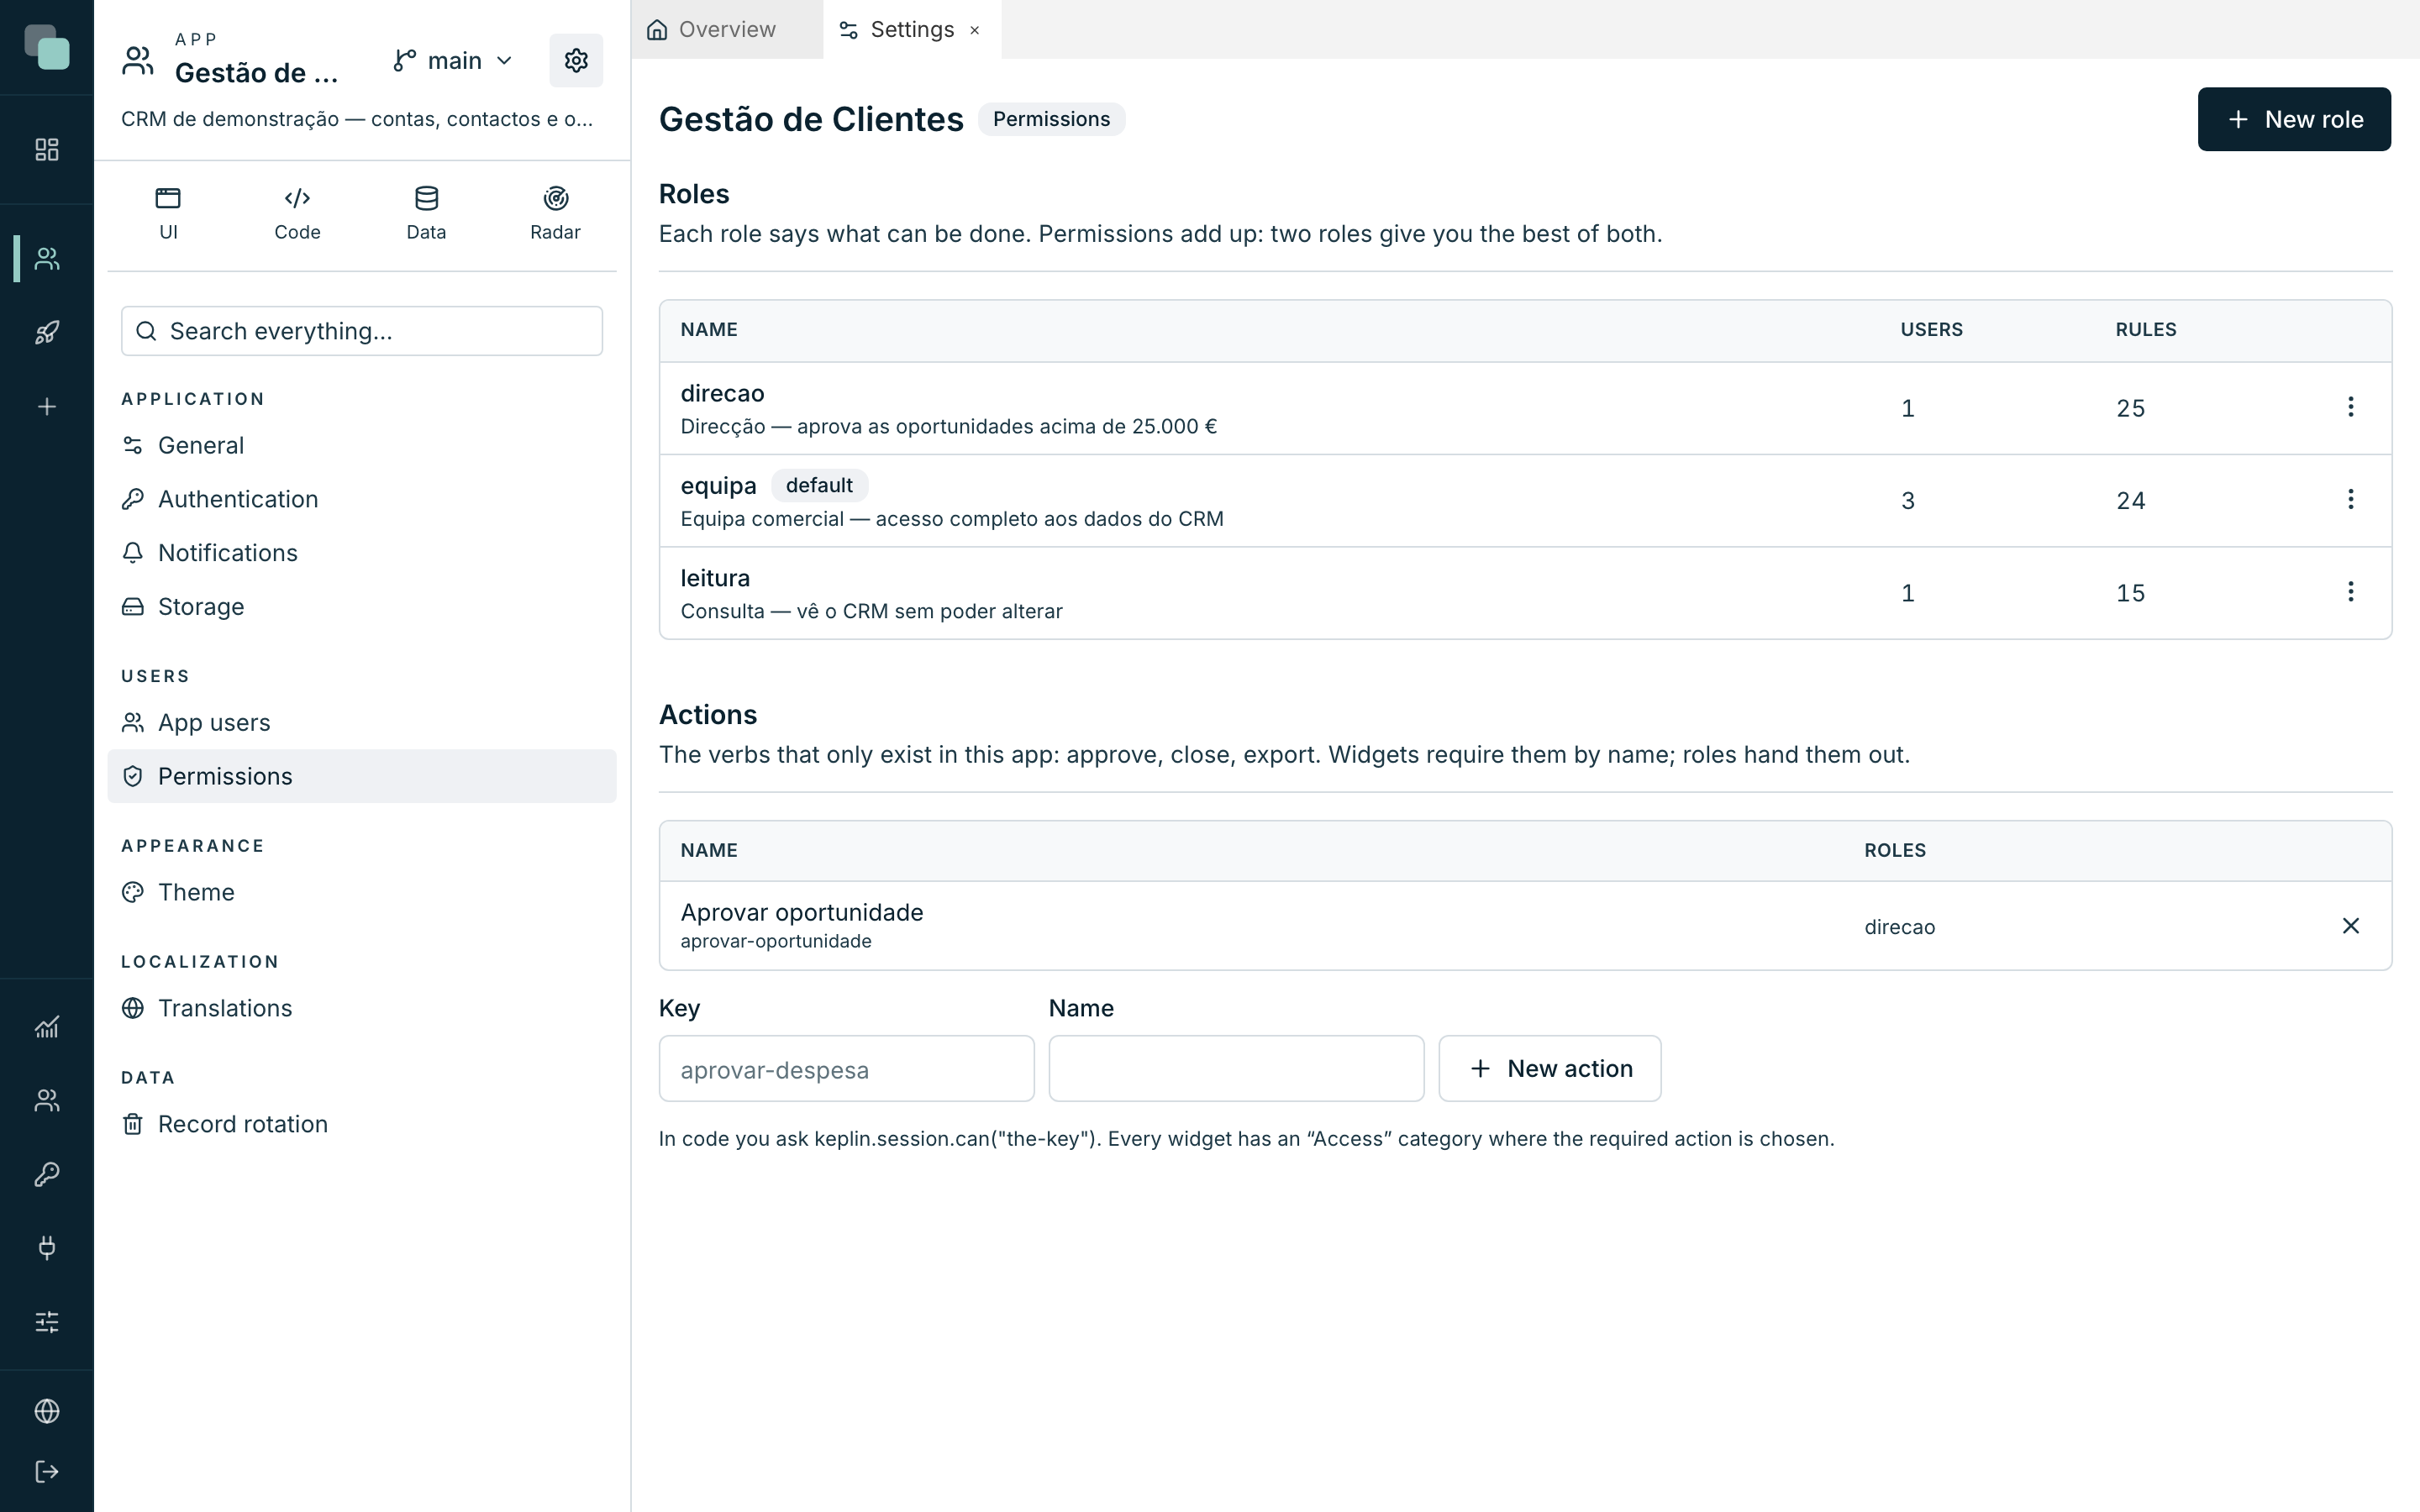Open Translations settings
This screenshot has width=2420, height=1512.
coord(362,1008)
